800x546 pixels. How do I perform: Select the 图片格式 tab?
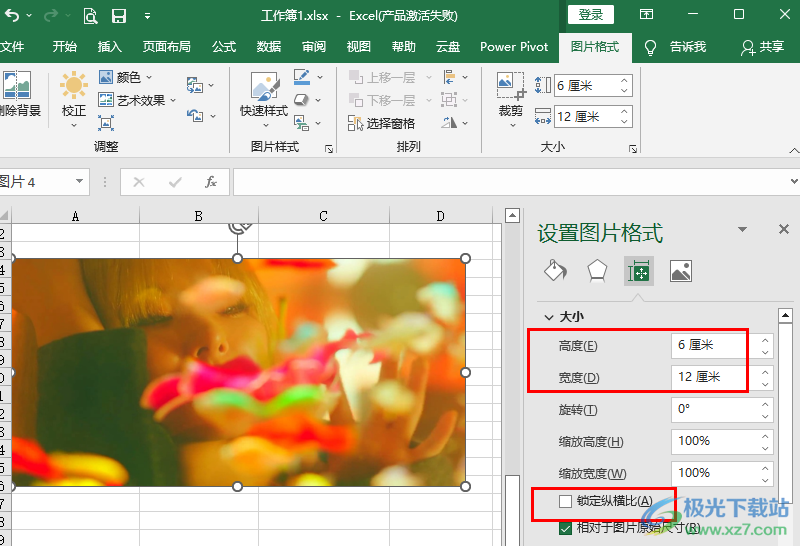pos(595,47)
